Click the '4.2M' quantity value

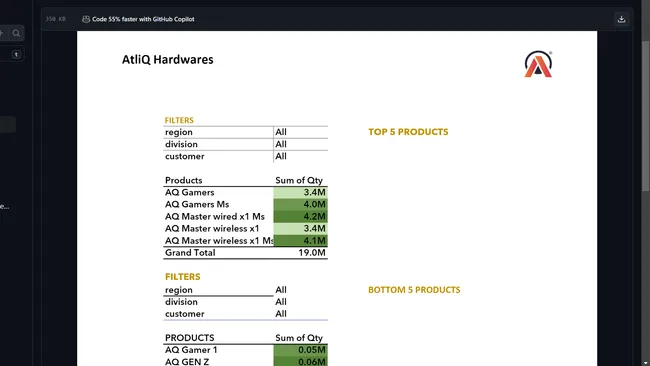pyautogui.click(x=314, y=216)
